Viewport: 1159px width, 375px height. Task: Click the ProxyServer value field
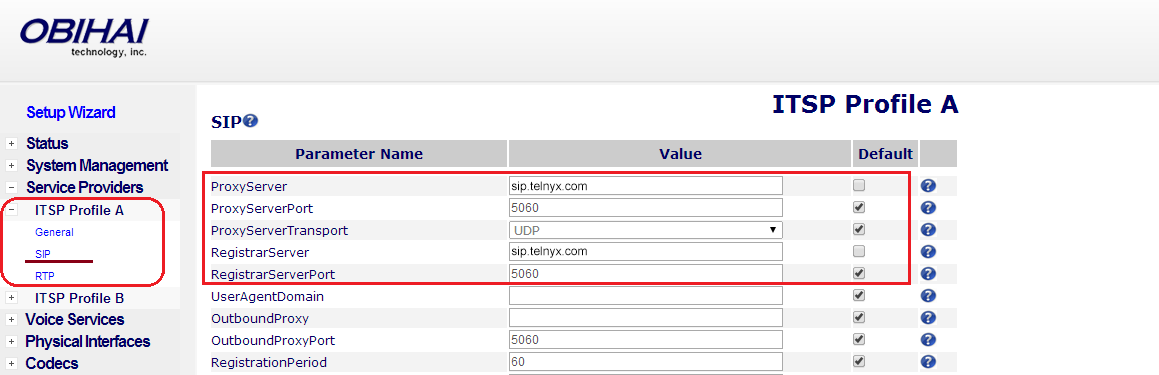coord(645,186)
